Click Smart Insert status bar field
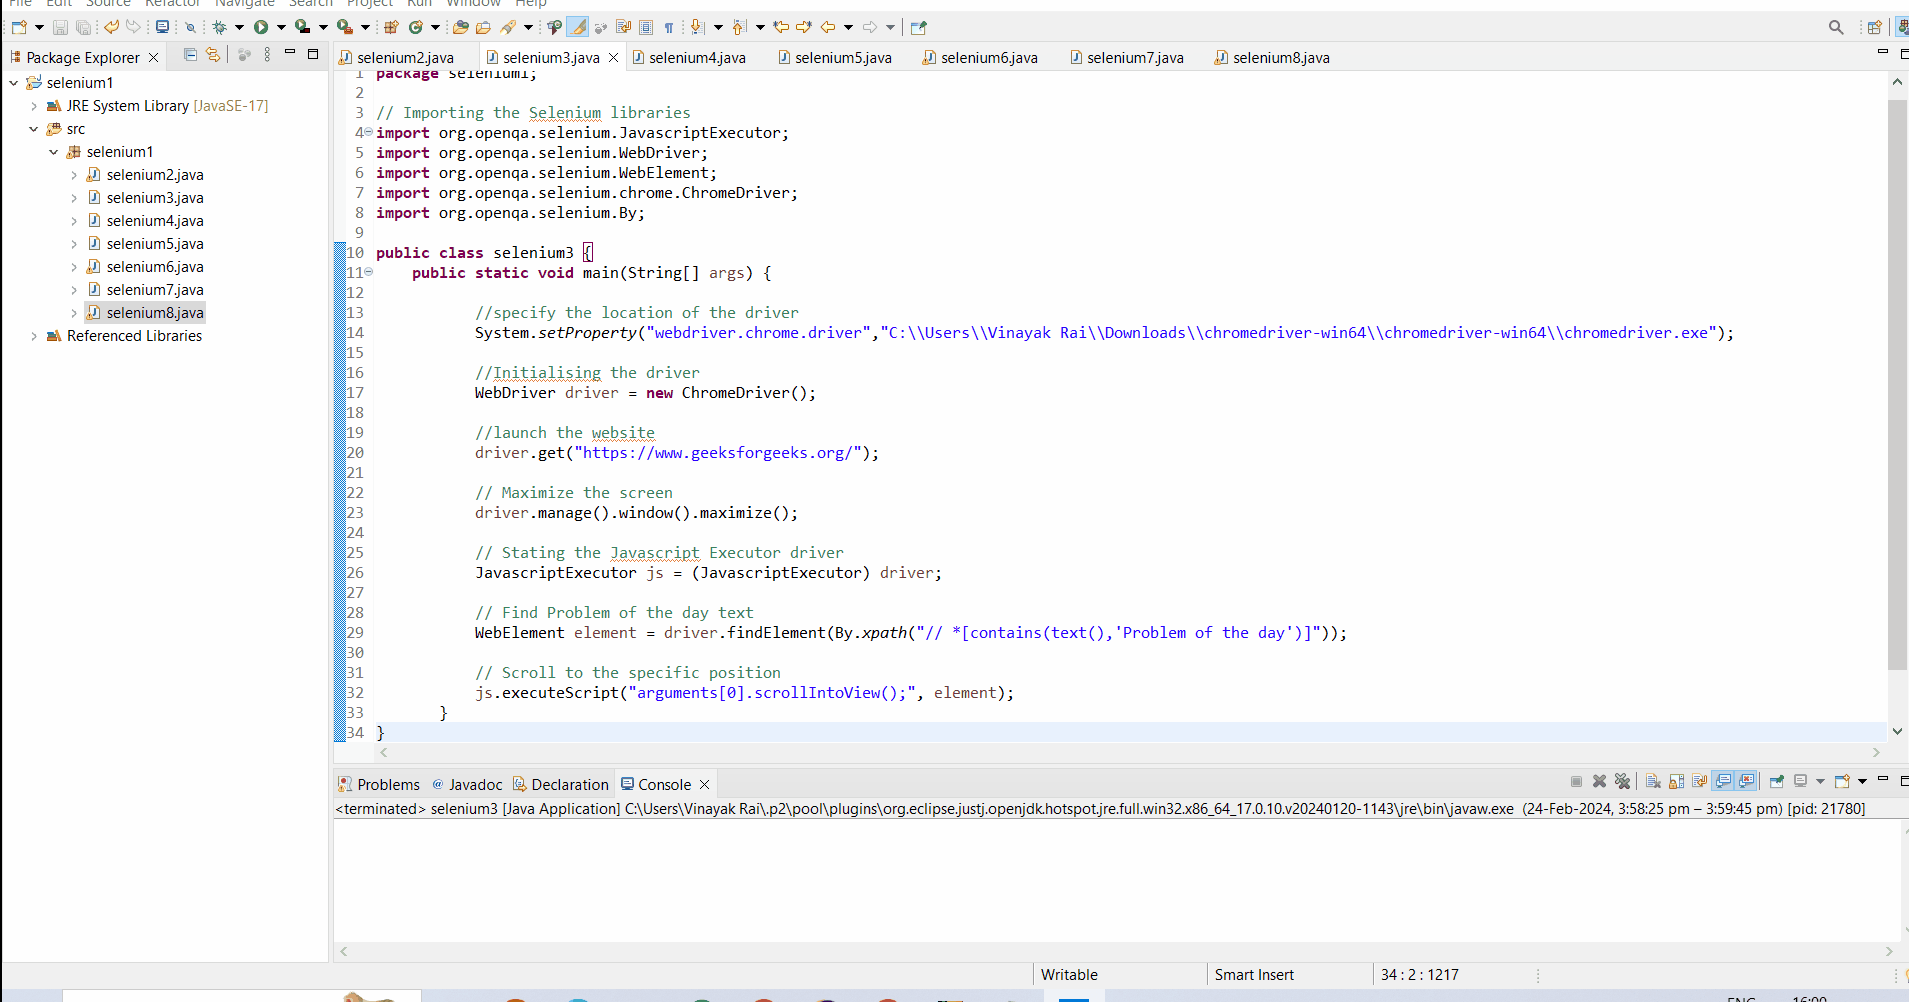This screenshot has width=1909, height=1002. 1254,974
